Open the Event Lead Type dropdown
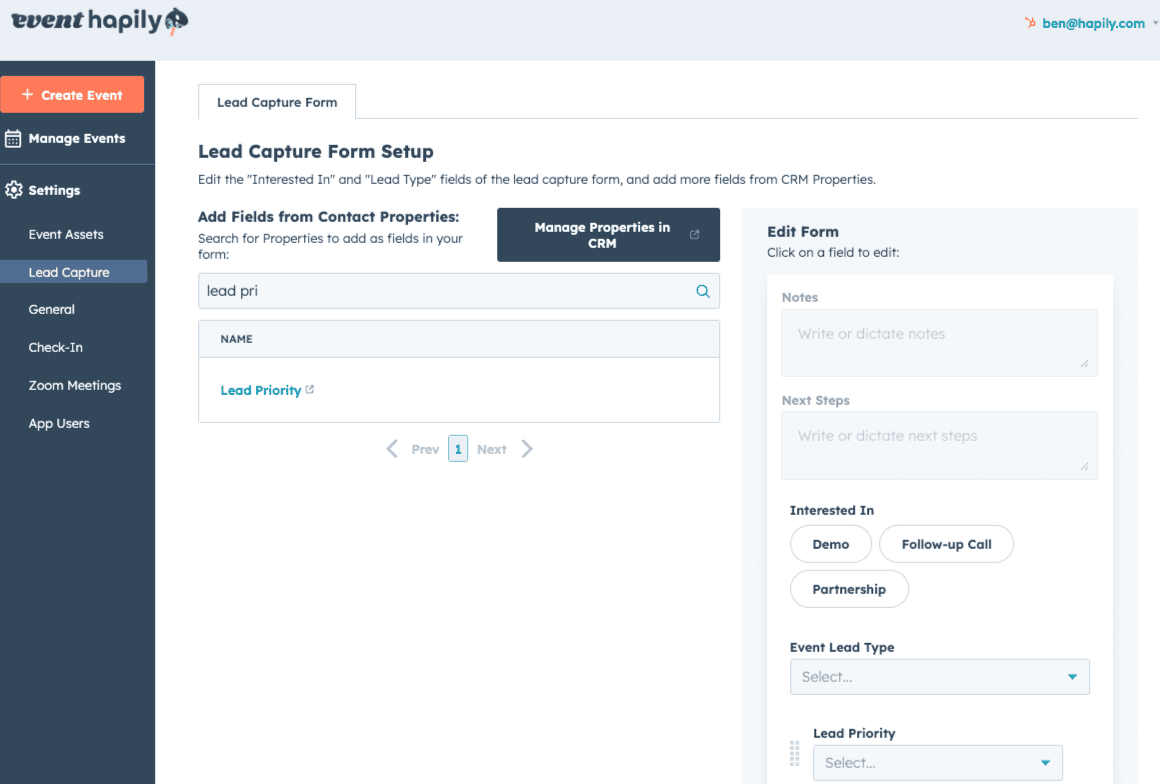The image size is (1160, 784). click(x=939, y=677)
